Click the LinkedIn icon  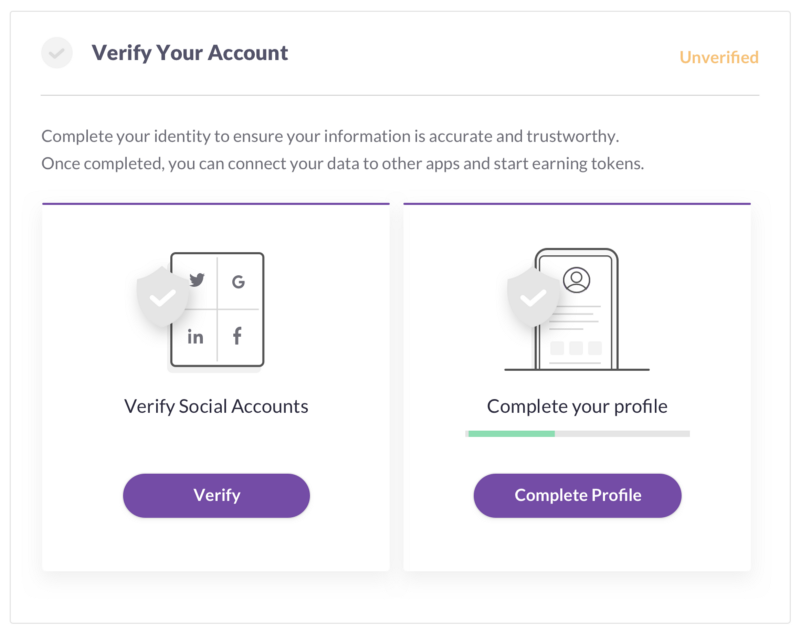(x=195, y=337)
